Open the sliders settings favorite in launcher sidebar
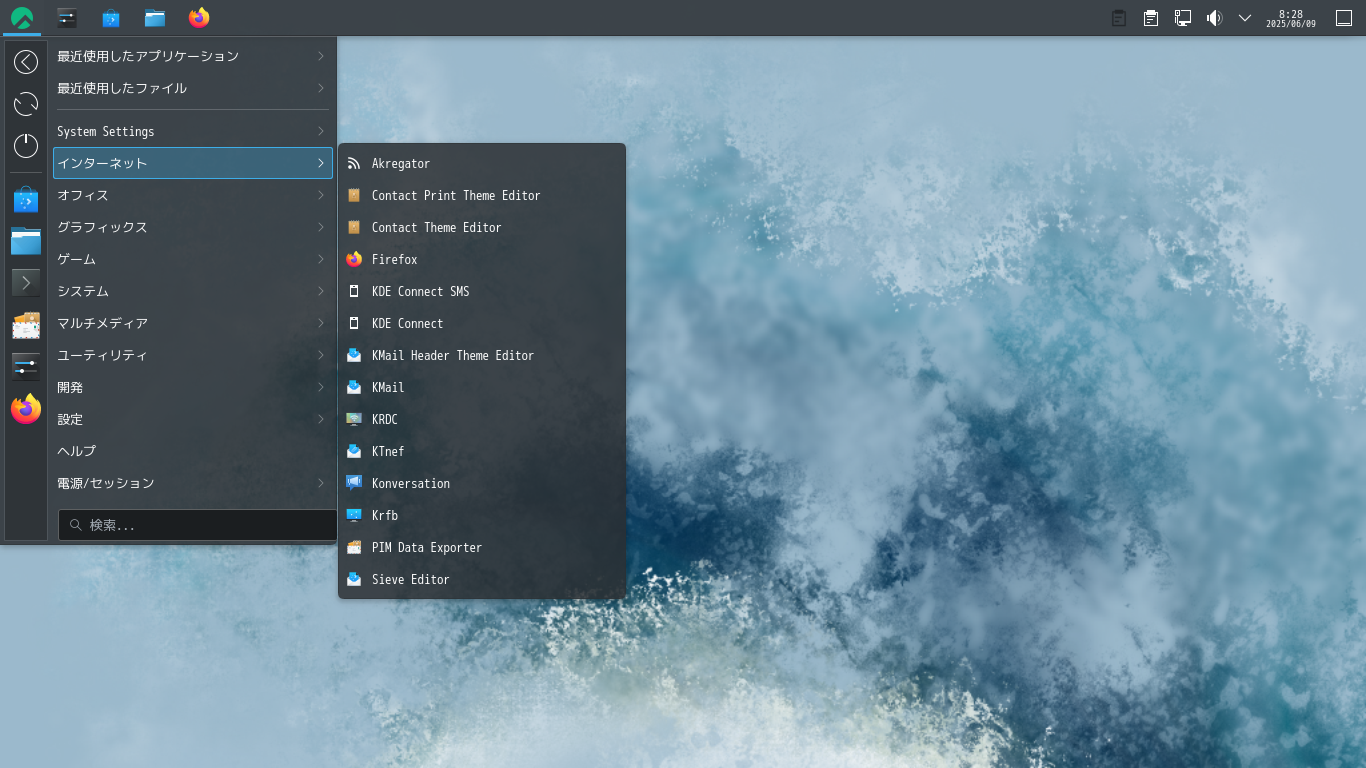This screenshot has height=768, width=1366. tap(26, 366)
